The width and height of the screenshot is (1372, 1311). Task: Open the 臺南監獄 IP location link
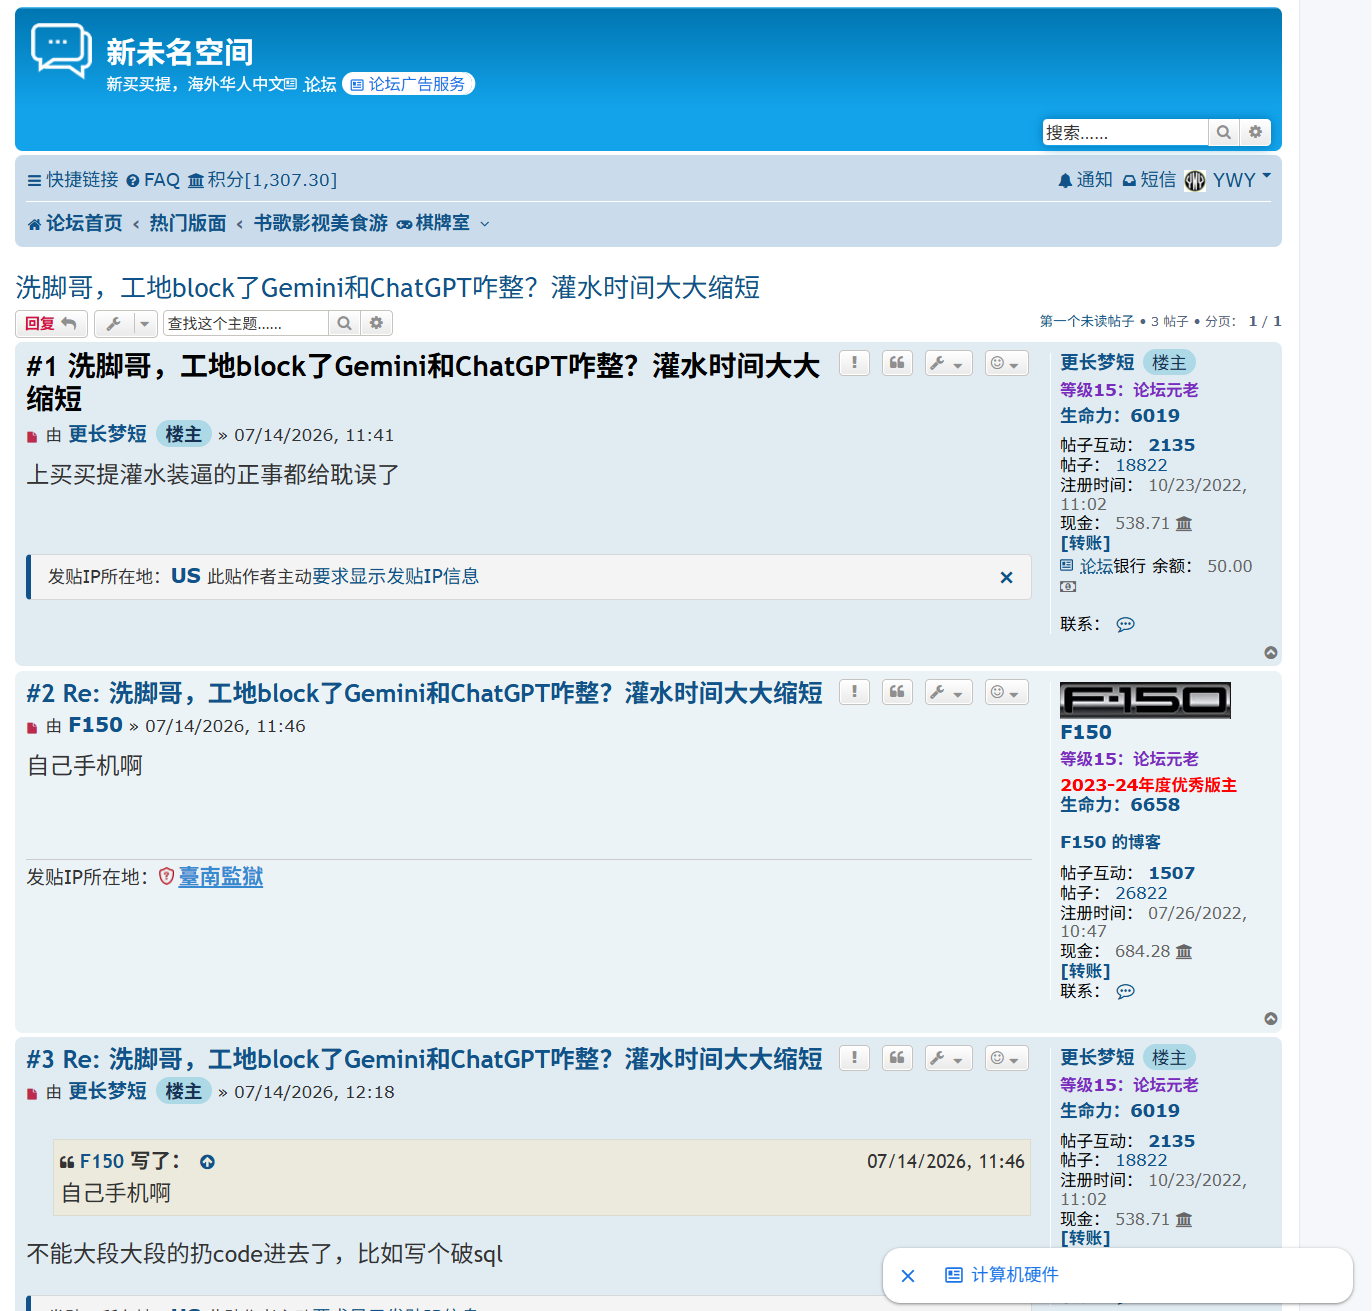click(x=220, y=877)
